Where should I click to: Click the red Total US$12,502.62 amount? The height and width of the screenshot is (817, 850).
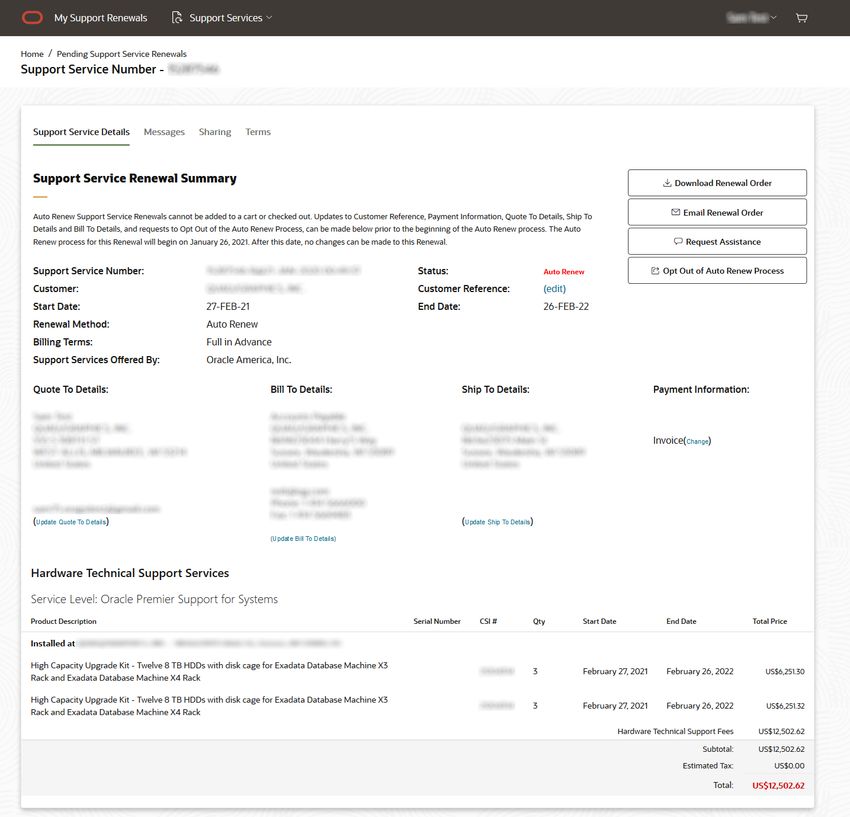(778, 785)
